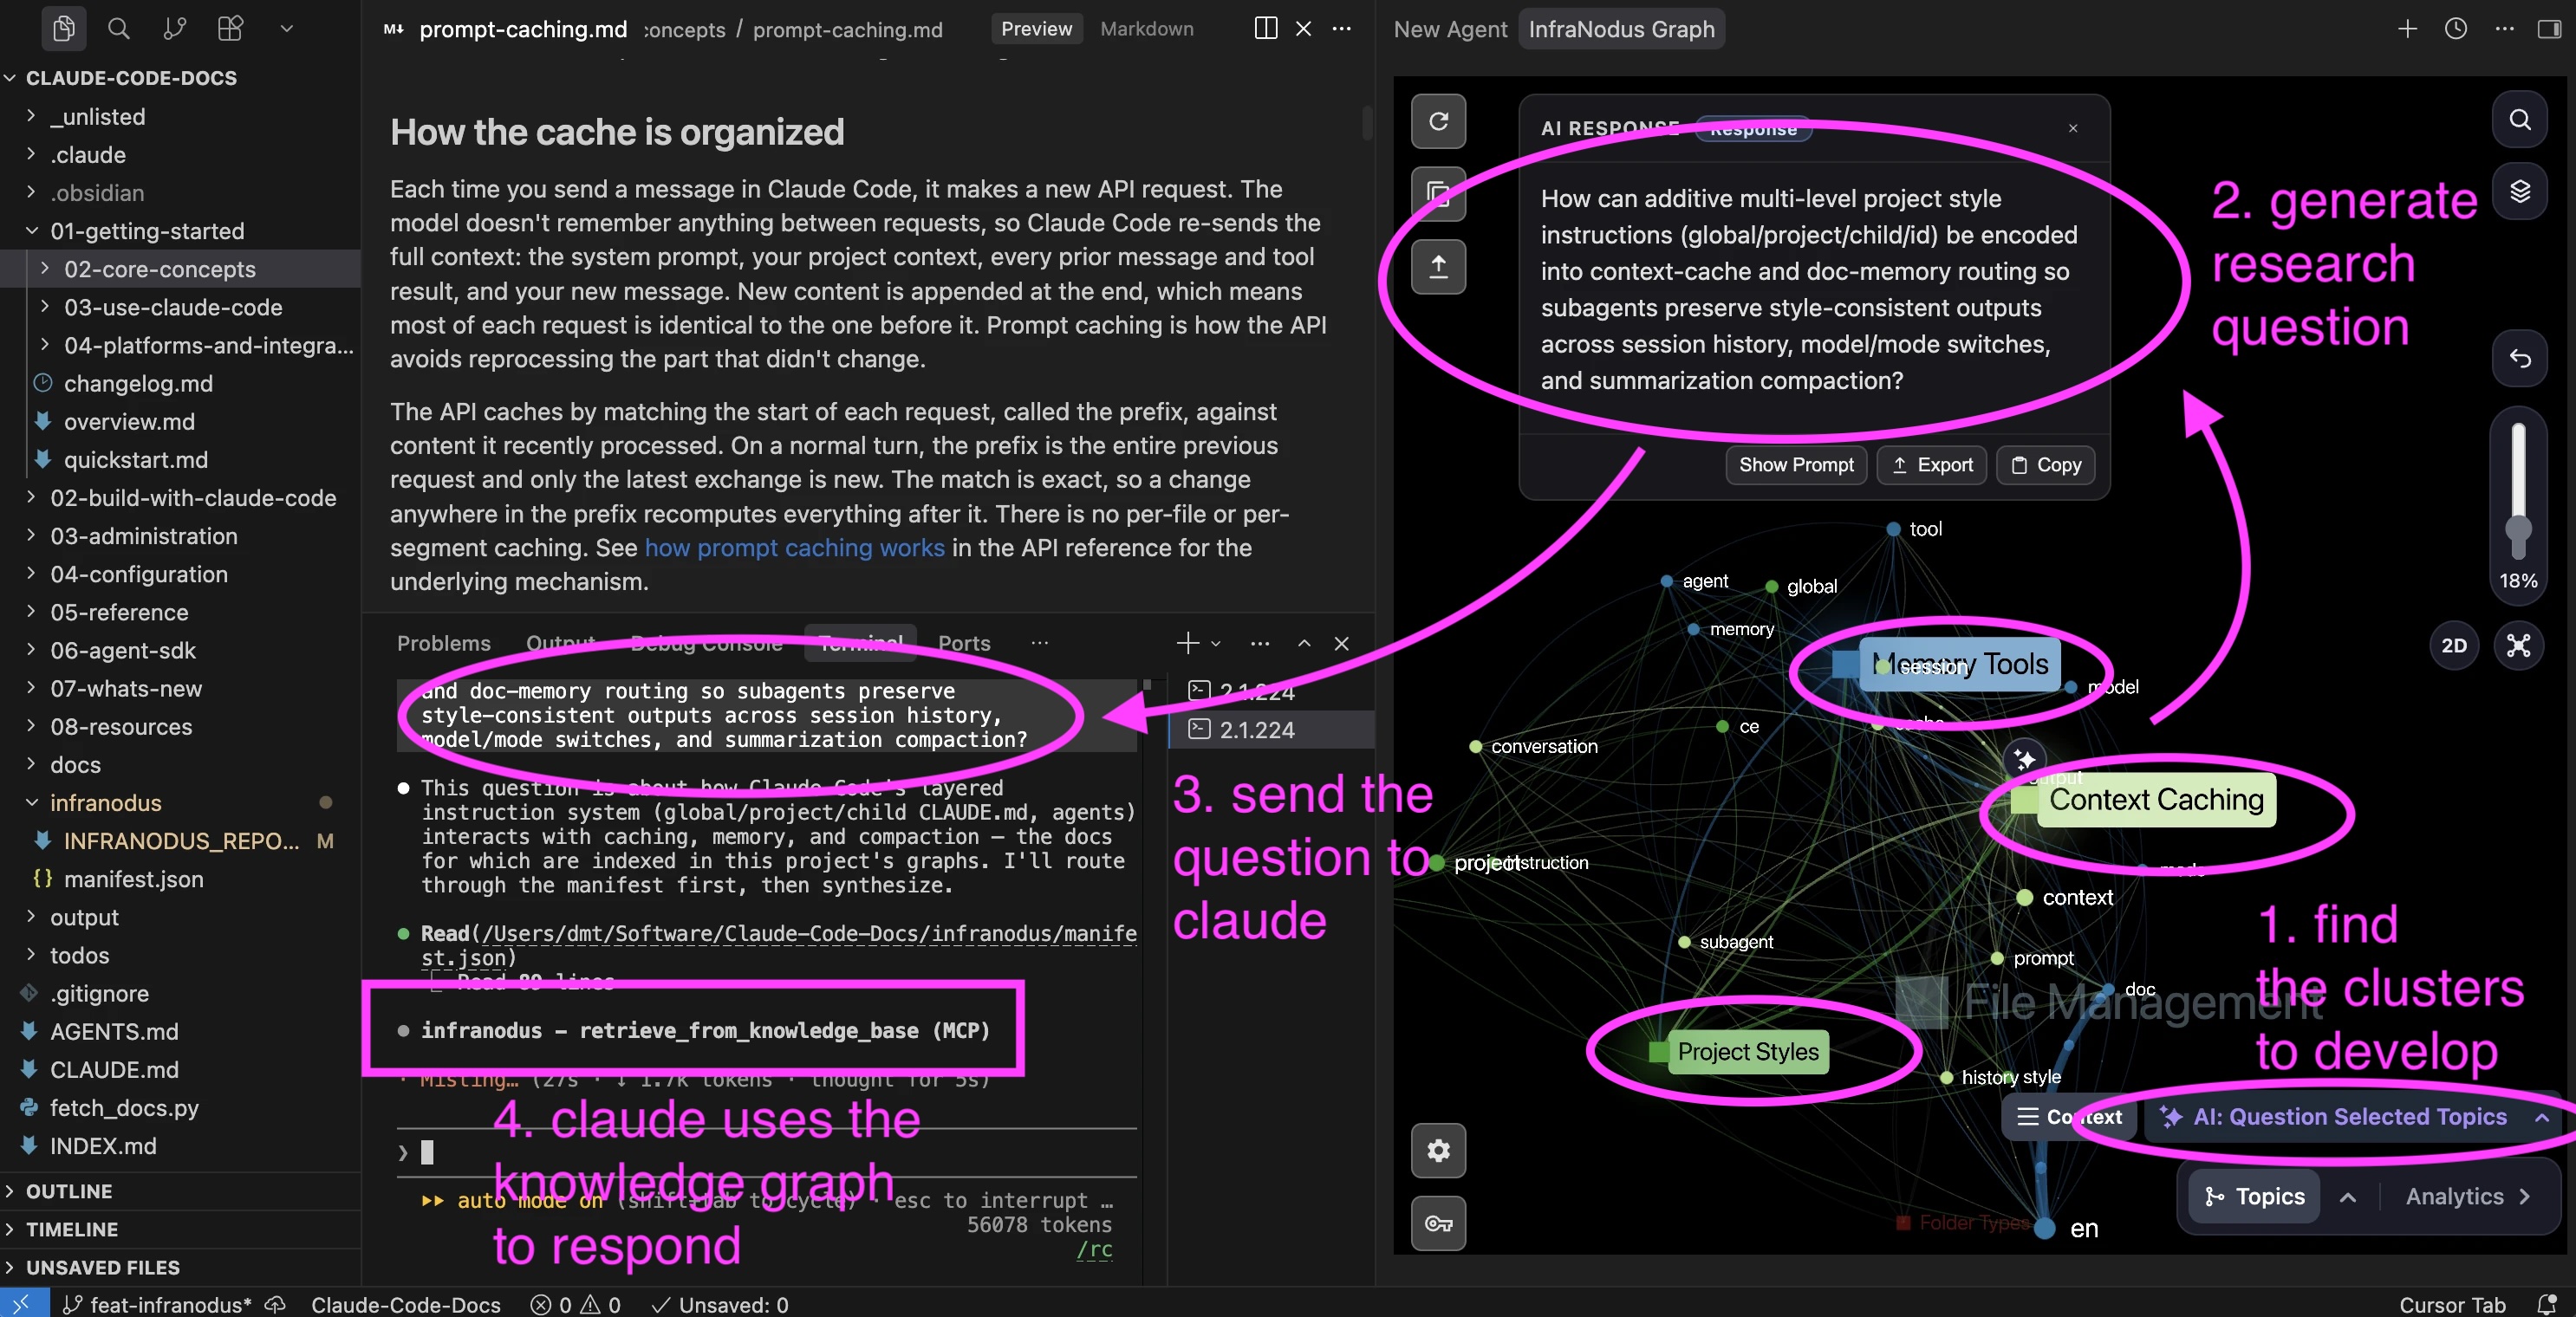
Task: Click the API key icon button
Action: 1438,1223
